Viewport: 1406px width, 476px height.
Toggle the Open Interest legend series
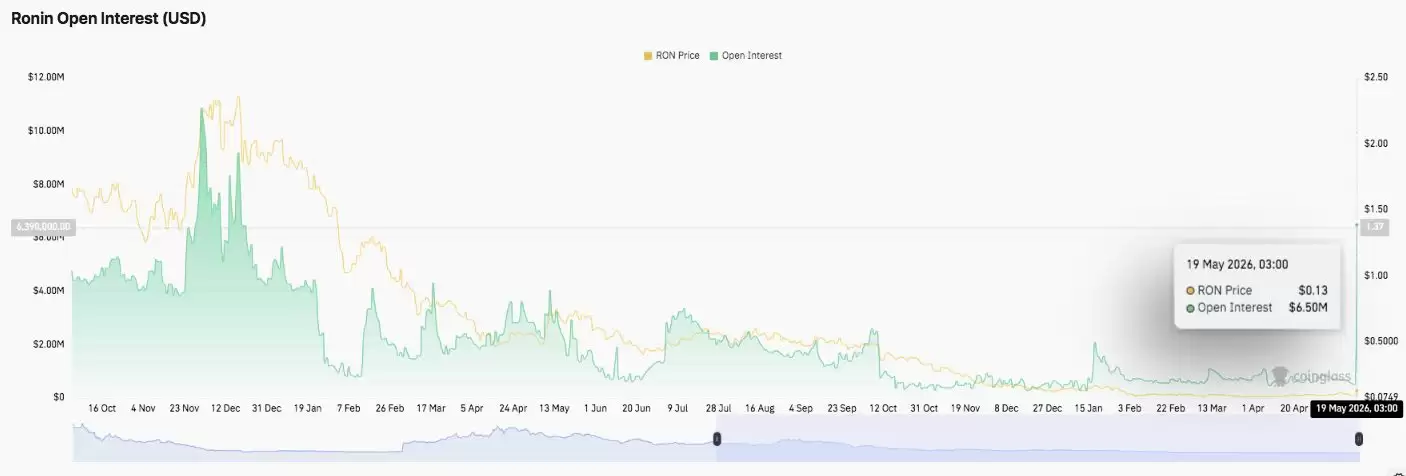[x=746, y=56]
